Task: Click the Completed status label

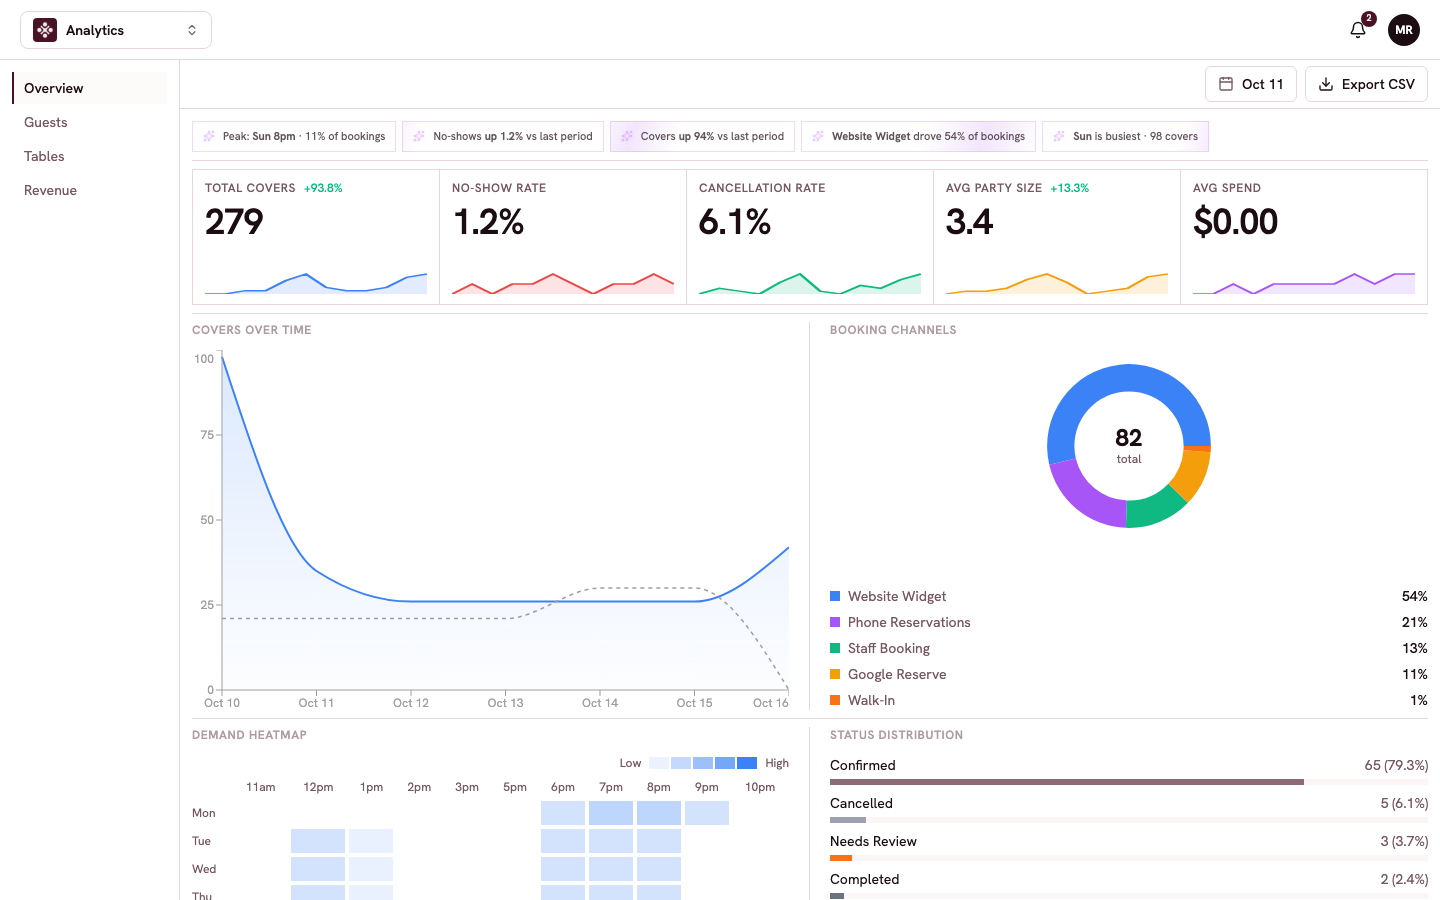Action: 864,879
